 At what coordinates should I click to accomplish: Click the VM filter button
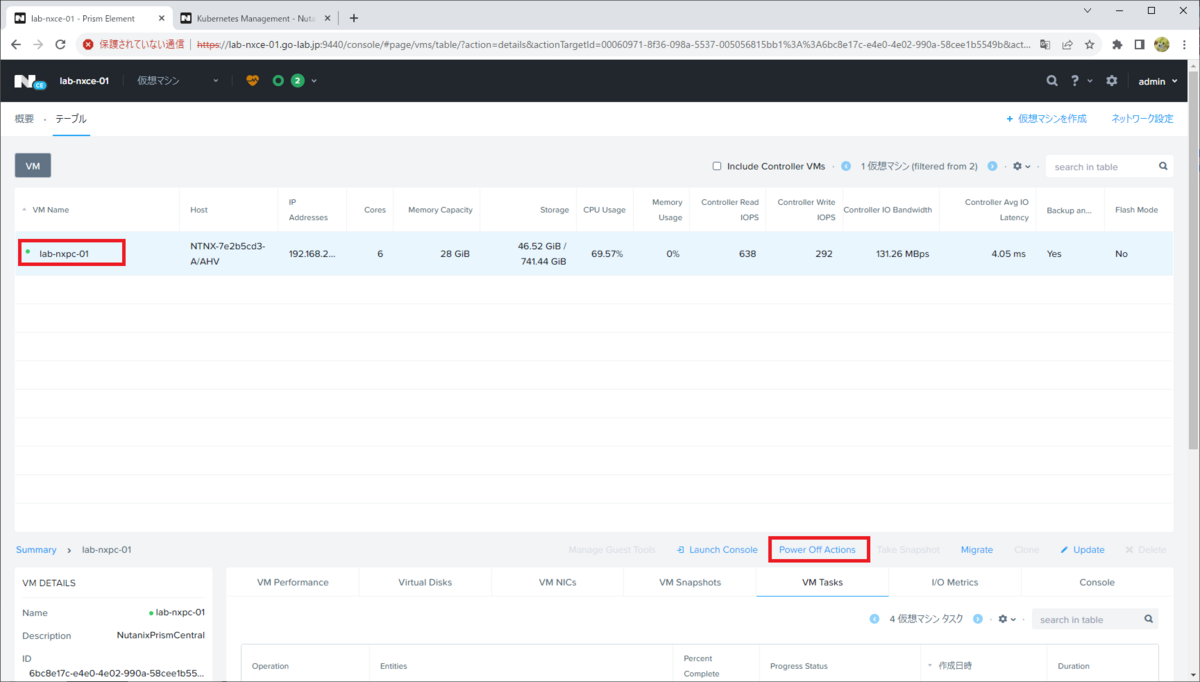33,166
